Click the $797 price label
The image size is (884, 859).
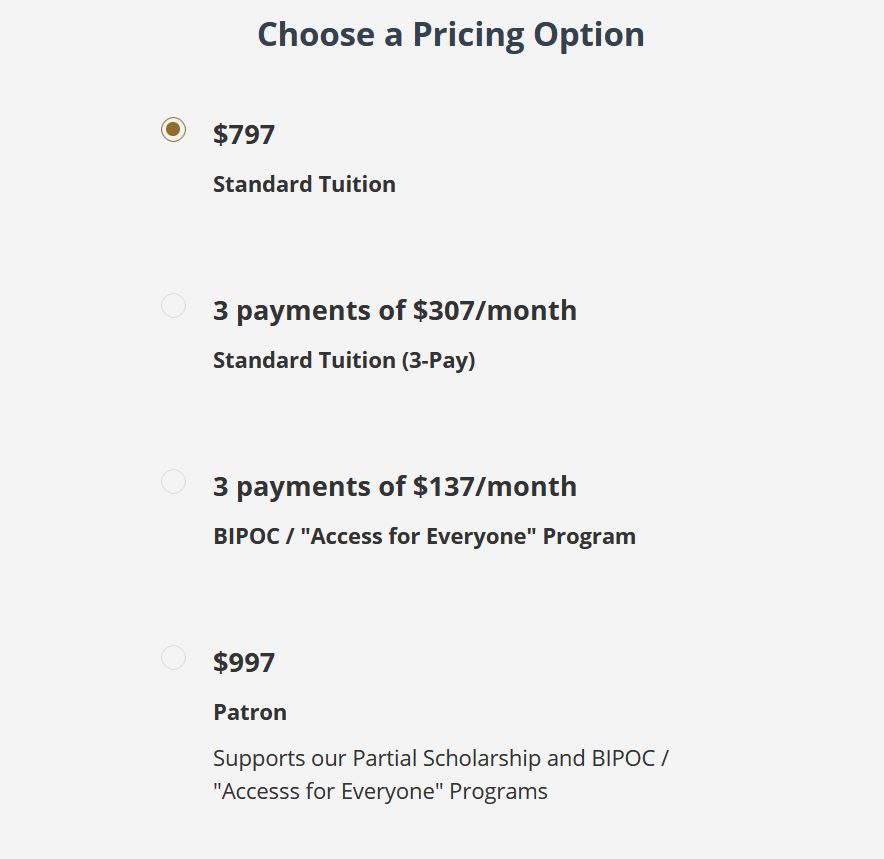tap(244, 135)
